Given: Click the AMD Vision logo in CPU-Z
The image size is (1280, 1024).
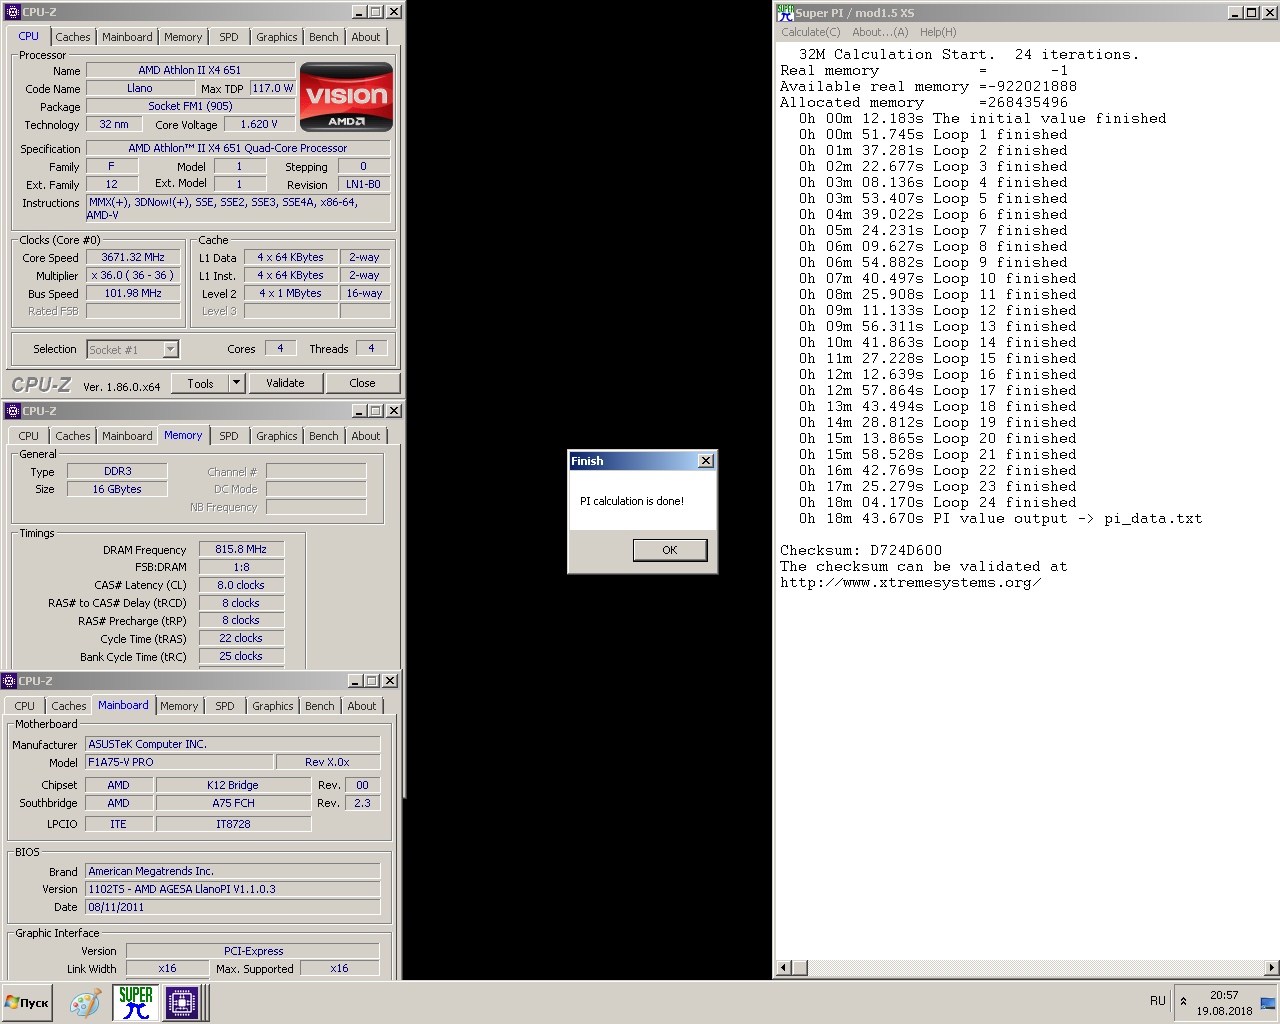Looking at the screenshot, I should click(346, 97).
